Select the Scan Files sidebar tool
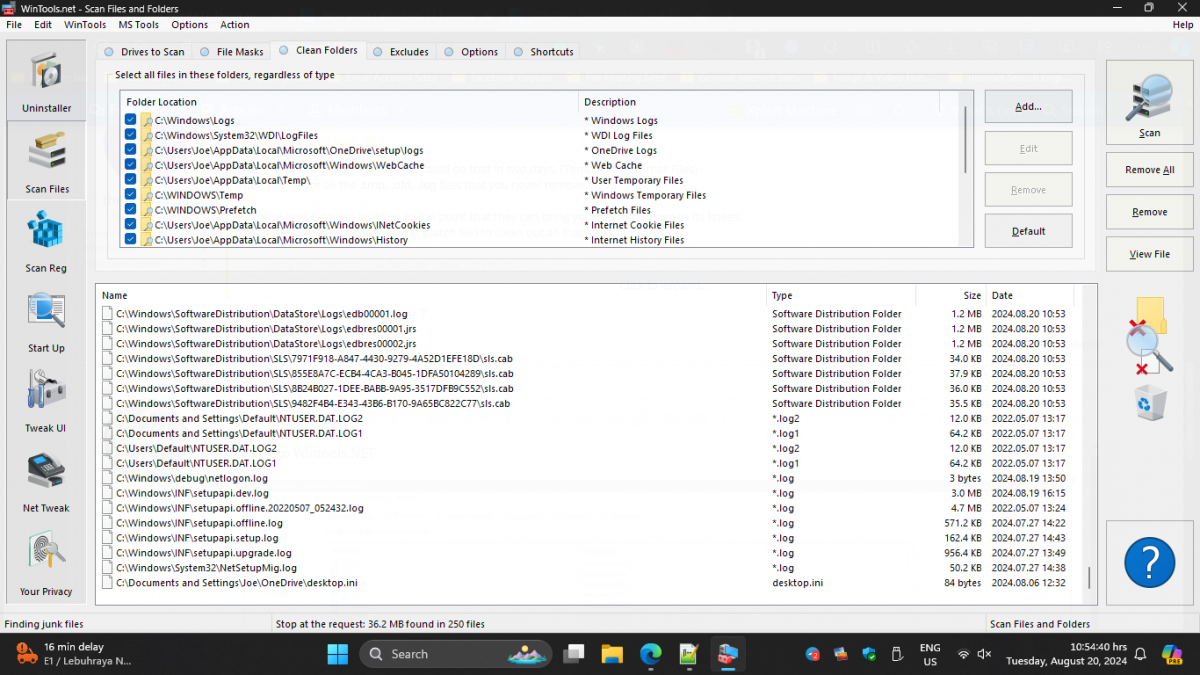Viewport: 1200px width, 675px height. pos(46,161)
